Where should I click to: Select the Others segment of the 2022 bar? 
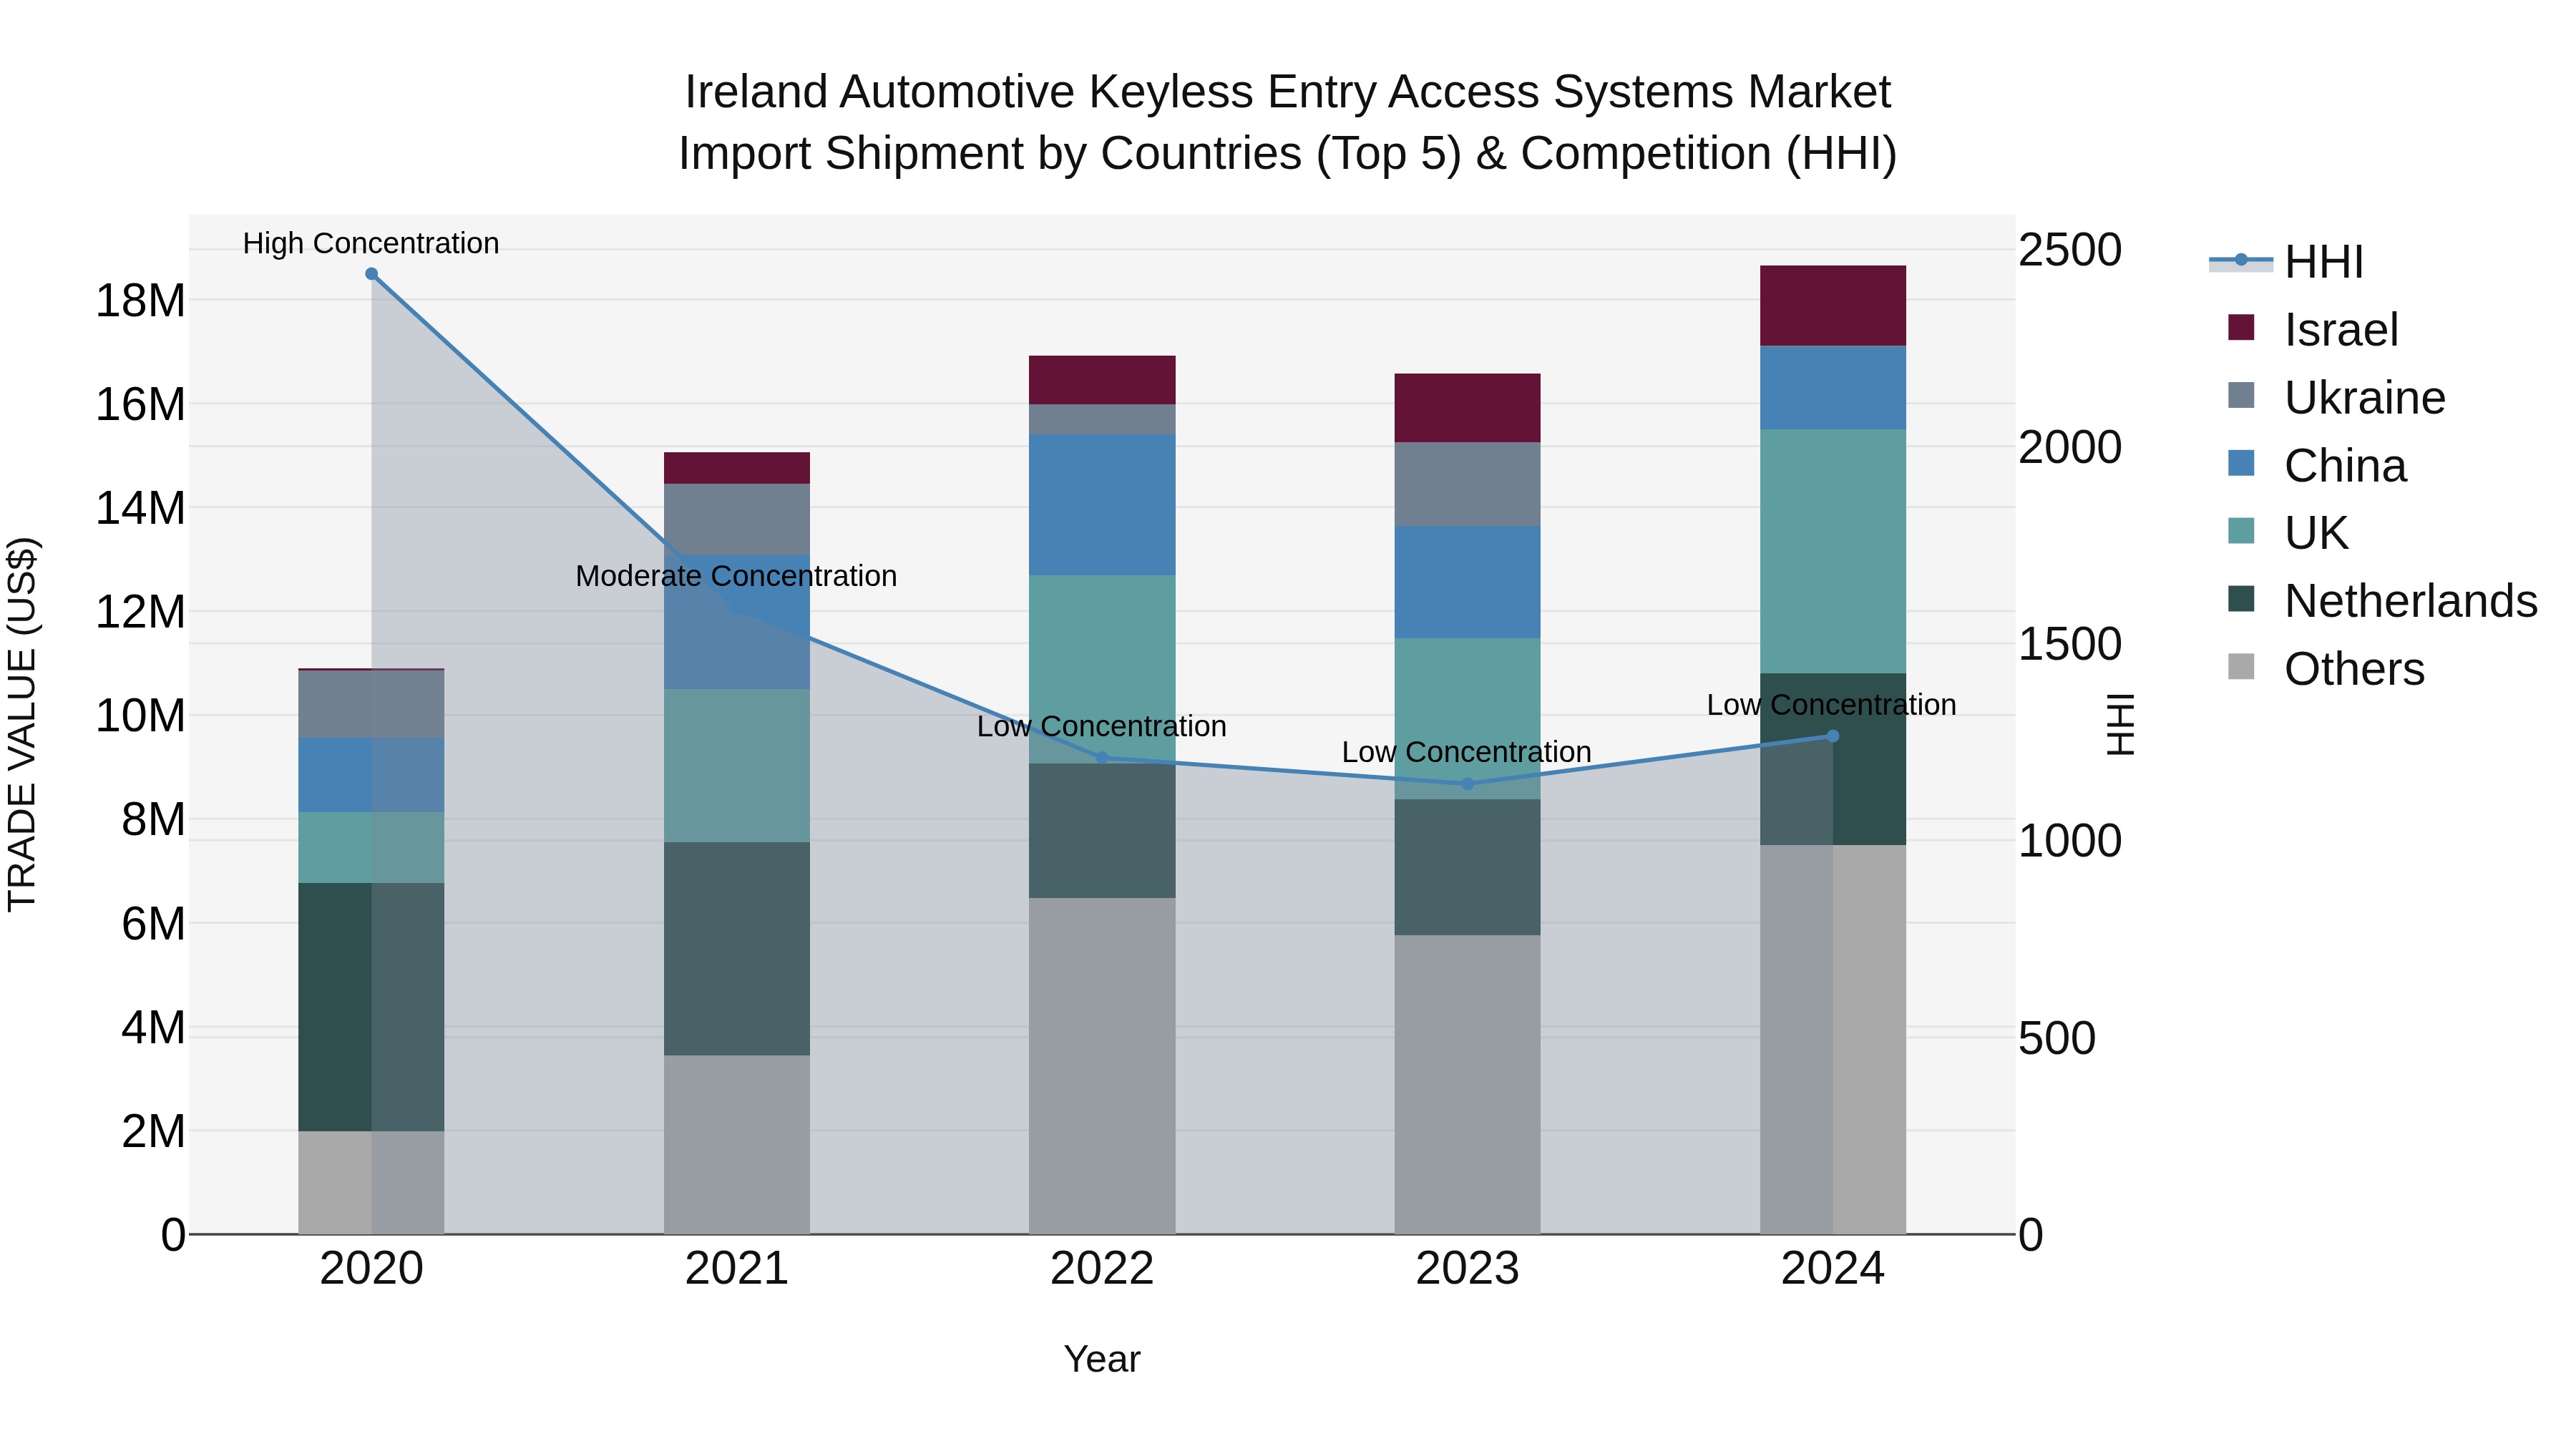coord(1102,1066)
